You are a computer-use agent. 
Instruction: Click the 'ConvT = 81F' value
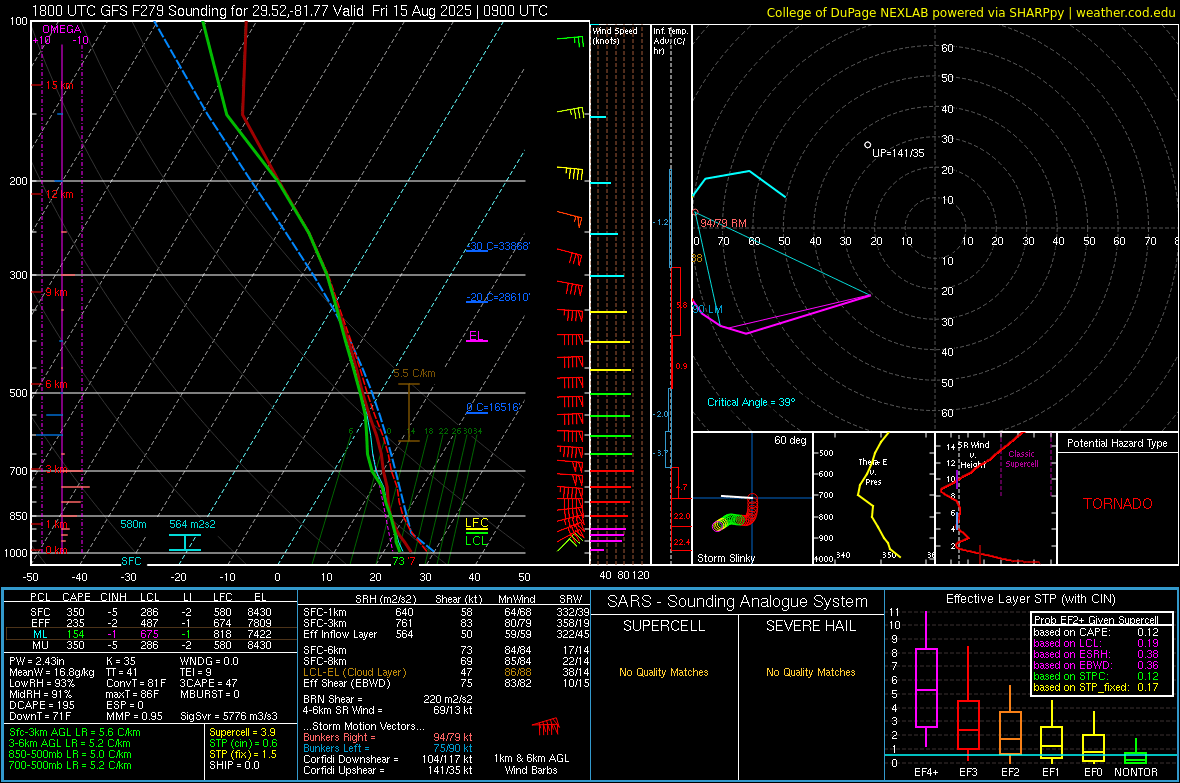pos(136,684)
